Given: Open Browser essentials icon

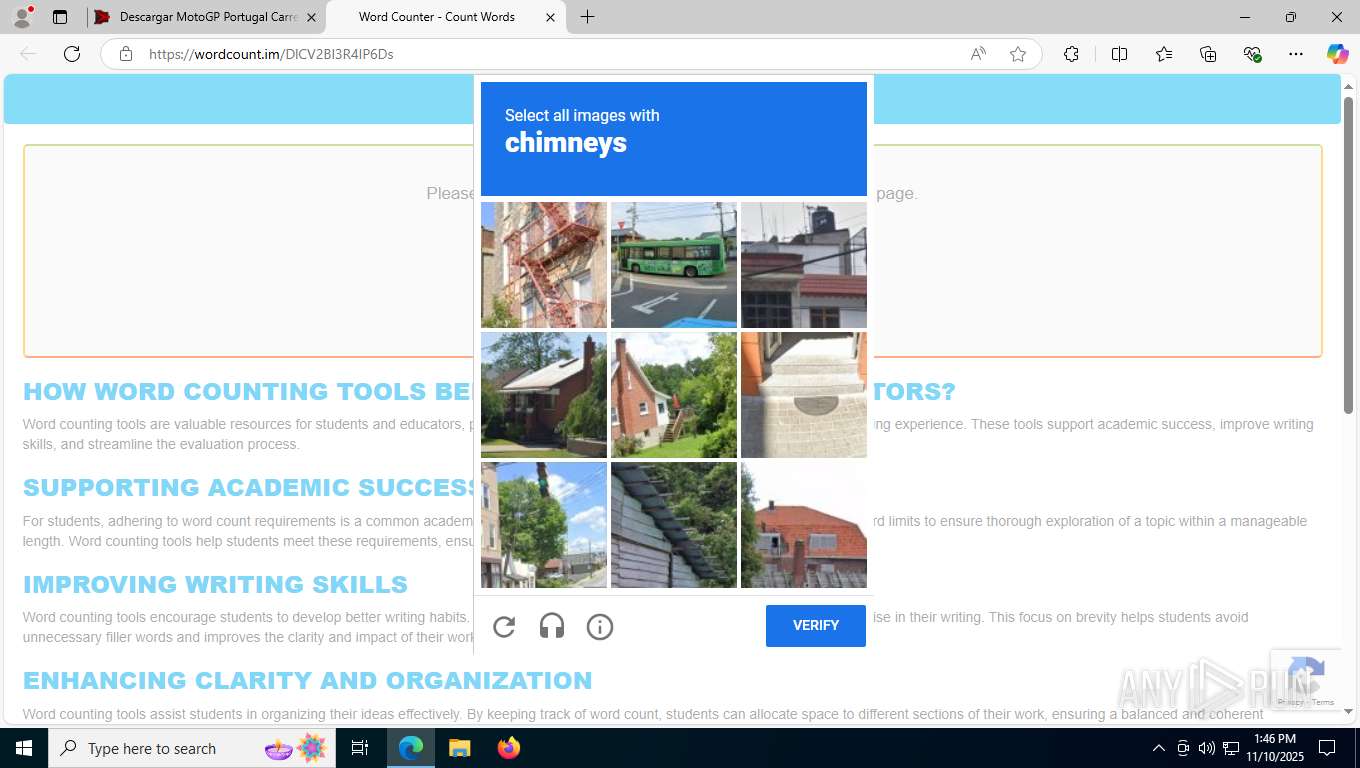Looking at the screenshot, I should (x=1252, y=54).
